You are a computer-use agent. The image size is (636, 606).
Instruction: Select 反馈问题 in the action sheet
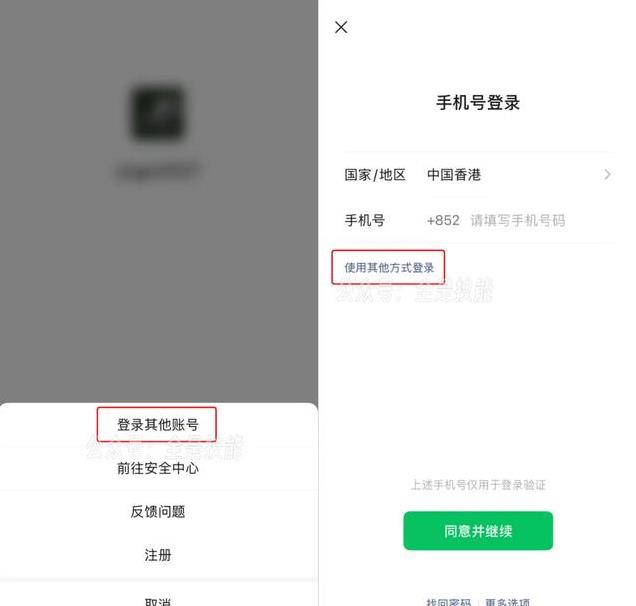click(x=158, y=511)
